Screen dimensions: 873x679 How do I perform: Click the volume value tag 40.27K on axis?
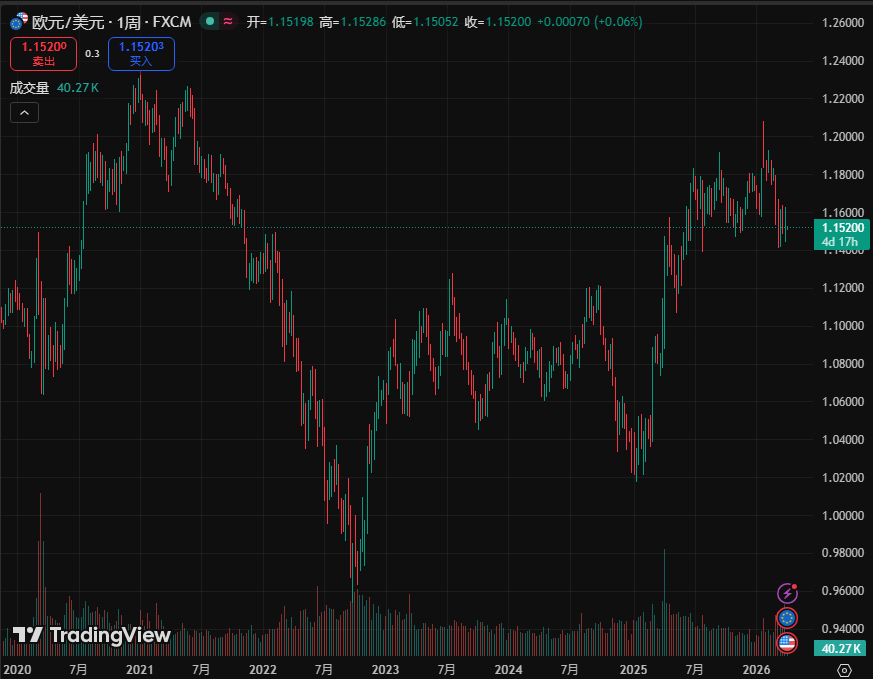point(839,649)
